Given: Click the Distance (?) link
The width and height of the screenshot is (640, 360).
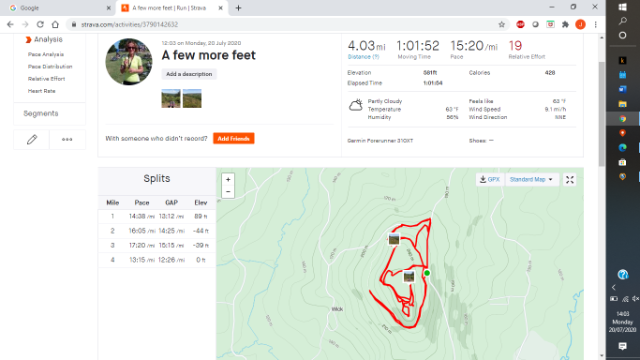Looking at the screenshot, I should (x=363, y=57).
